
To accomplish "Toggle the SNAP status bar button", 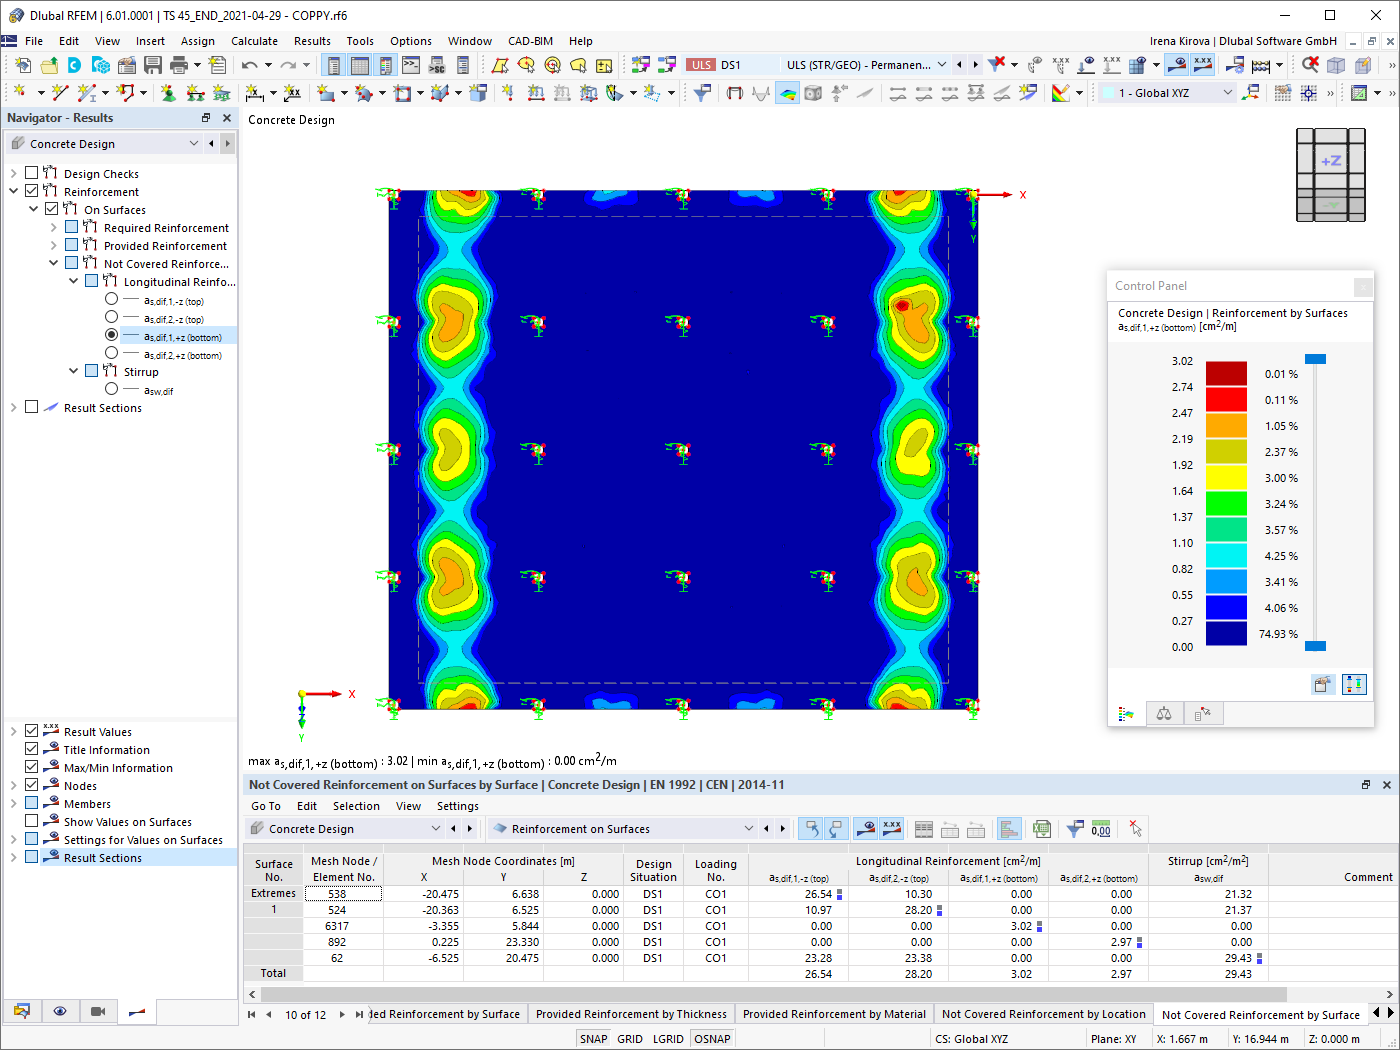I will pyautogui.click(x=593, y=1039).
